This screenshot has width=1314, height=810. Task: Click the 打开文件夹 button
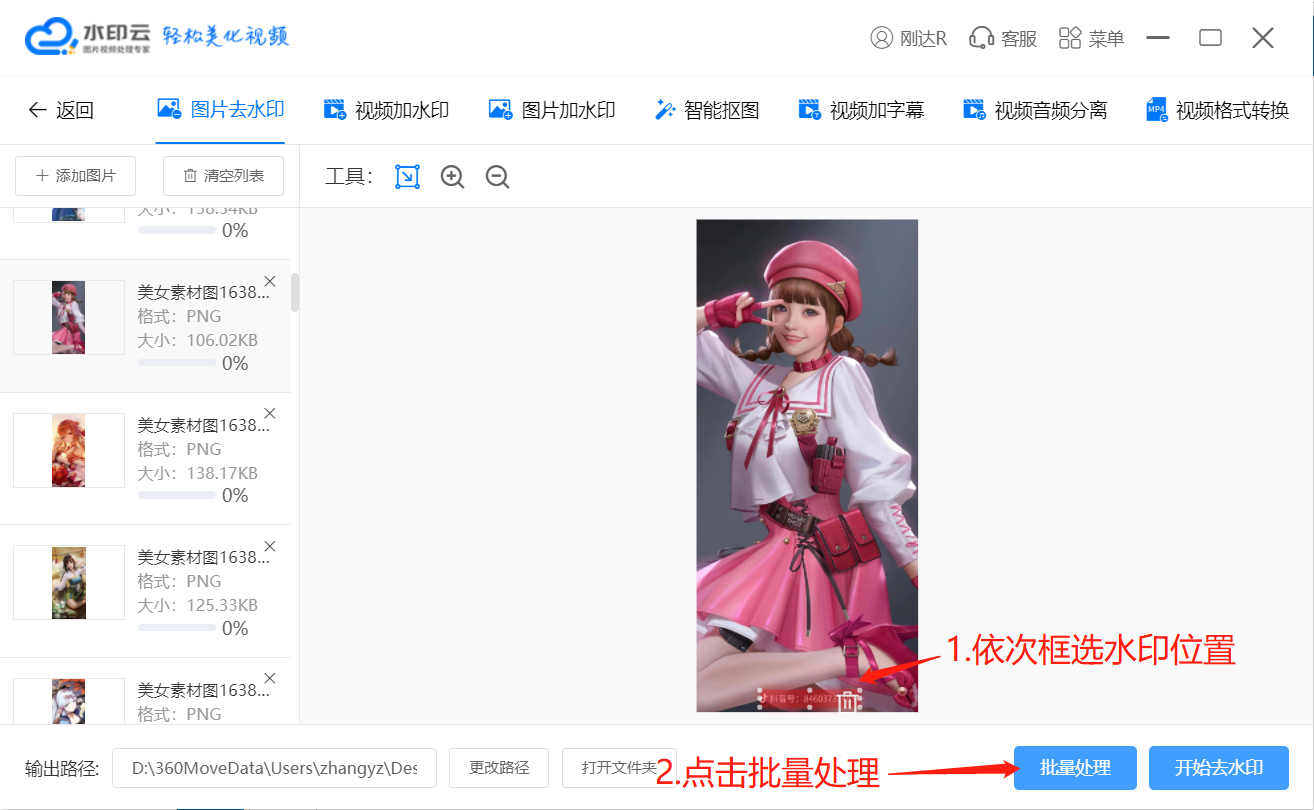pos(619,768)
